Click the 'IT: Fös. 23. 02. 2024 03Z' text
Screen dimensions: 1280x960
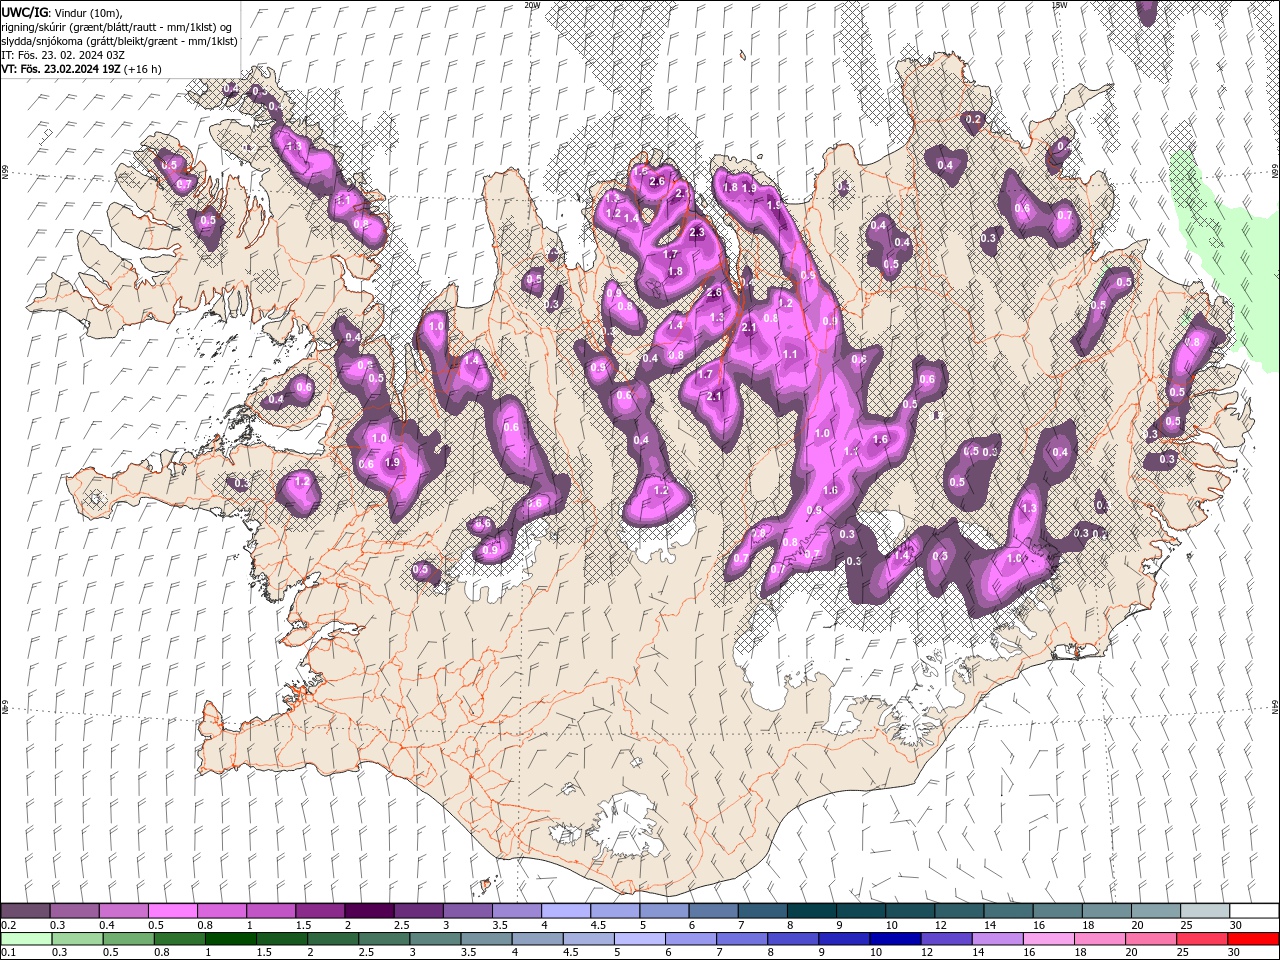click(62, 55)
